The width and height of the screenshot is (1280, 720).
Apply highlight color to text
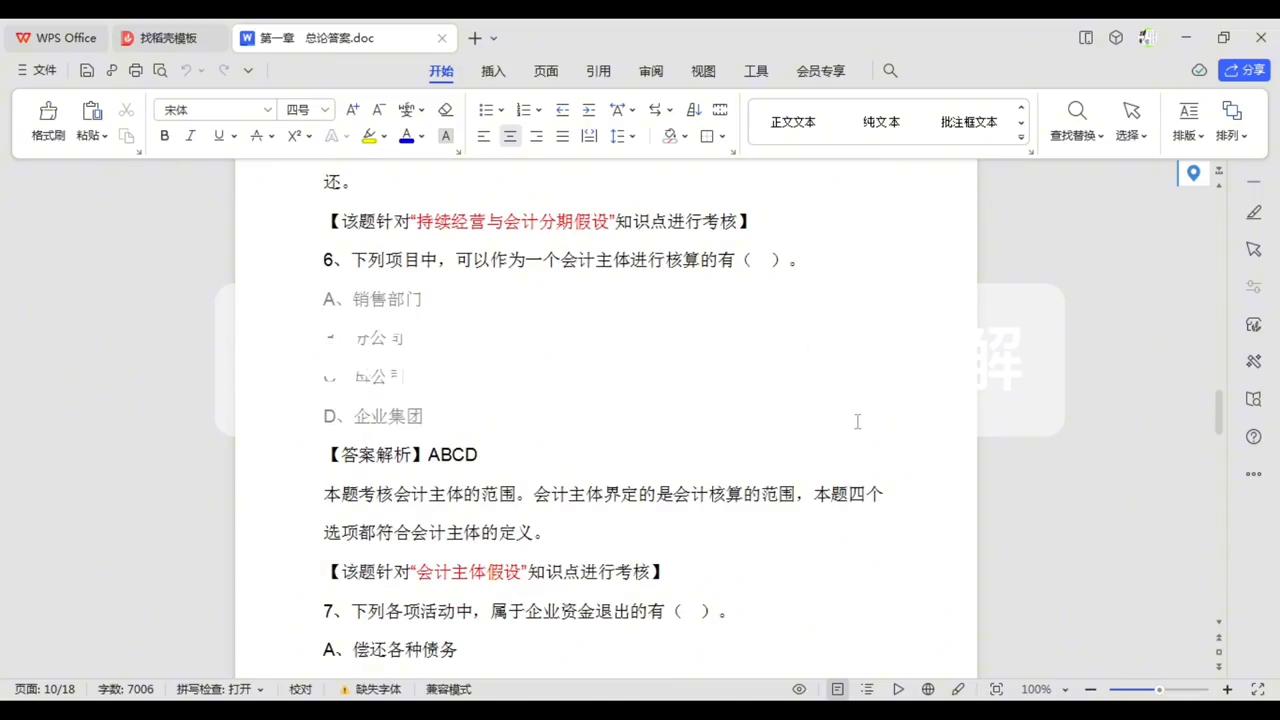[x=368, y=136]
